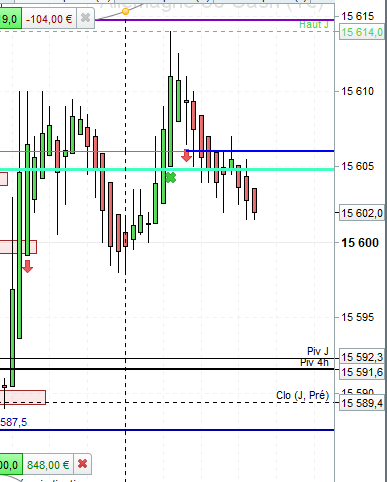Select the blue 587,5 level label
Screen dimensions: 387x482
coord(14,422)
